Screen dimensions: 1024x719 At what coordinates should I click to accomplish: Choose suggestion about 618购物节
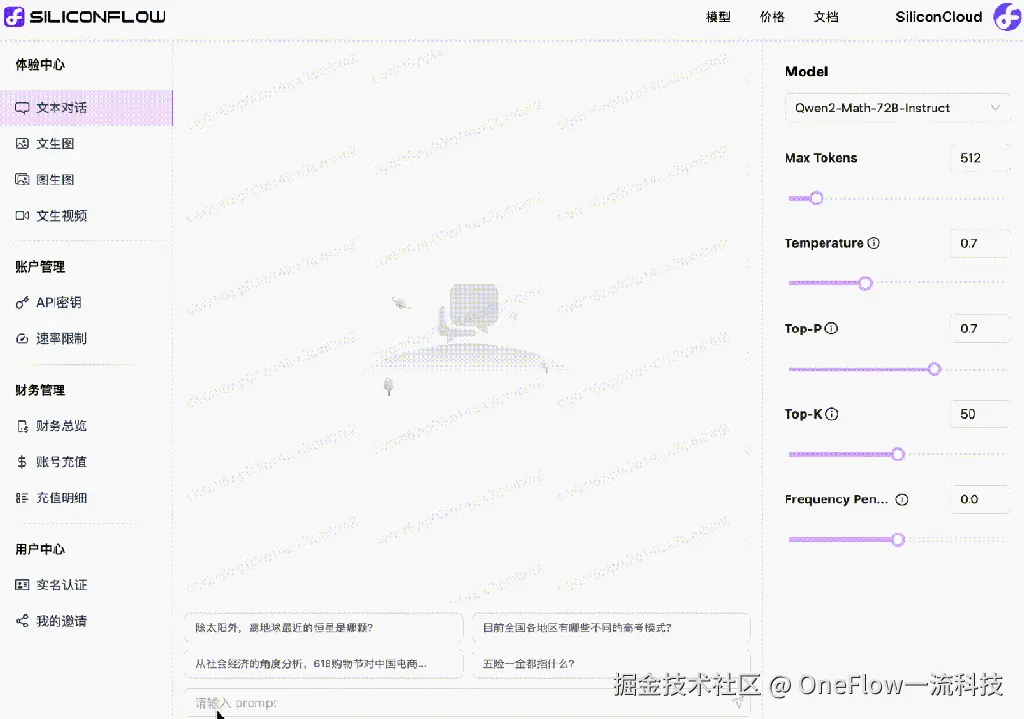324,663
